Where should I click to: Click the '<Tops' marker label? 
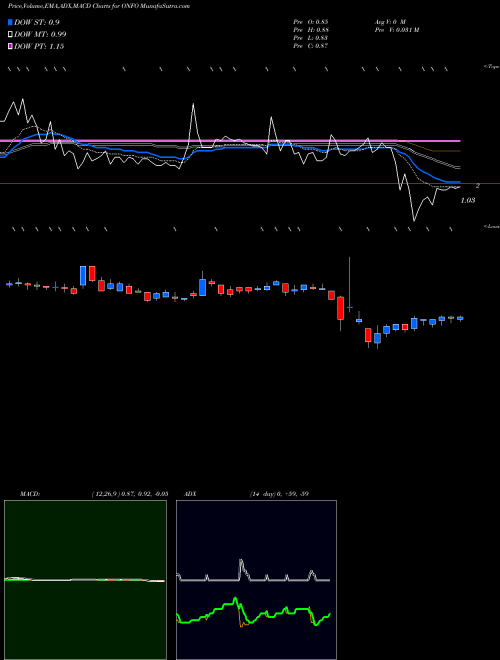[492, 67]
